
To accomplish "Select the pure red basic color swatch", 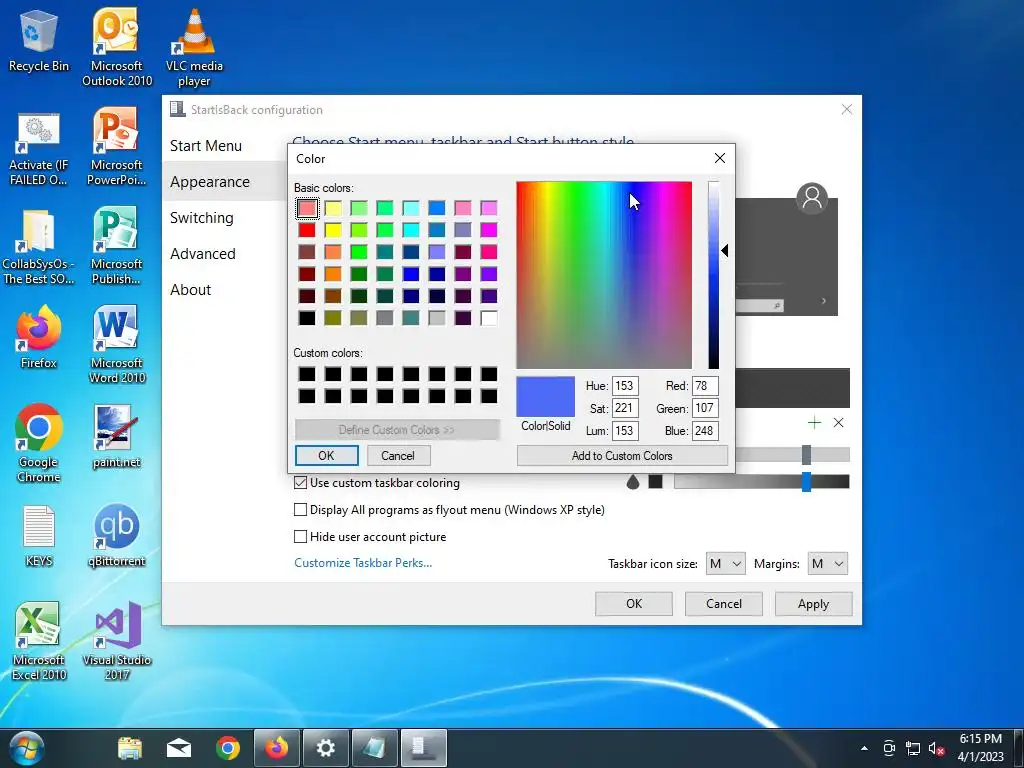I will (x=307, y=230).
